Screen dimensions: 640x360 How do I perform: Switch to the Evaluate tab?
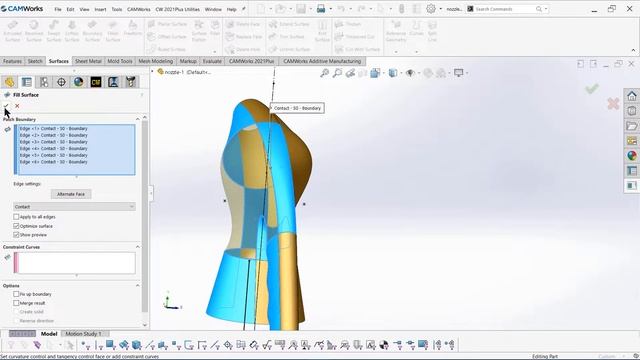pos(212,61)
